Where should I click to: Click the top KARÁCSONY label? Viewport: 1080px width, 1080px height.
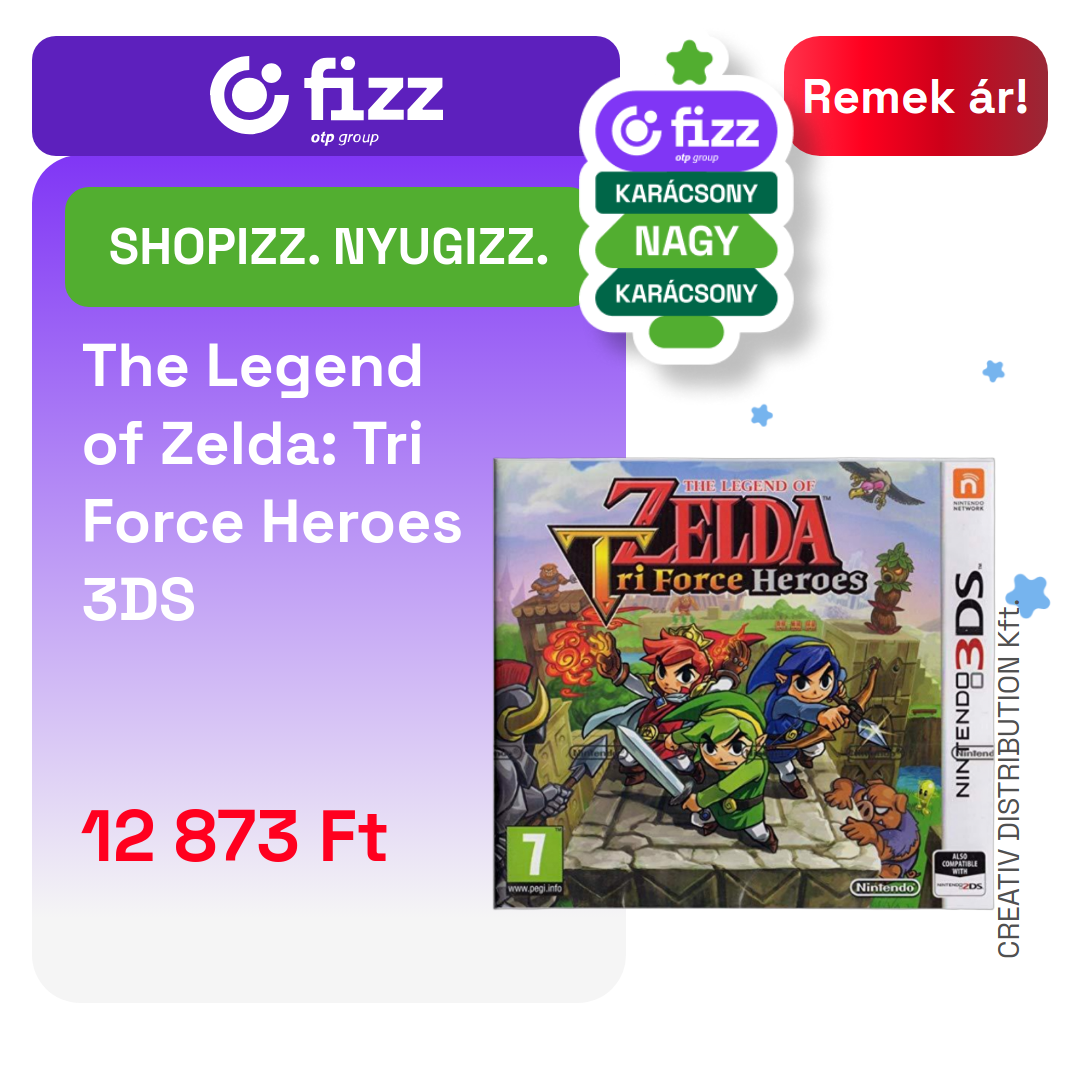click(686, 193)
